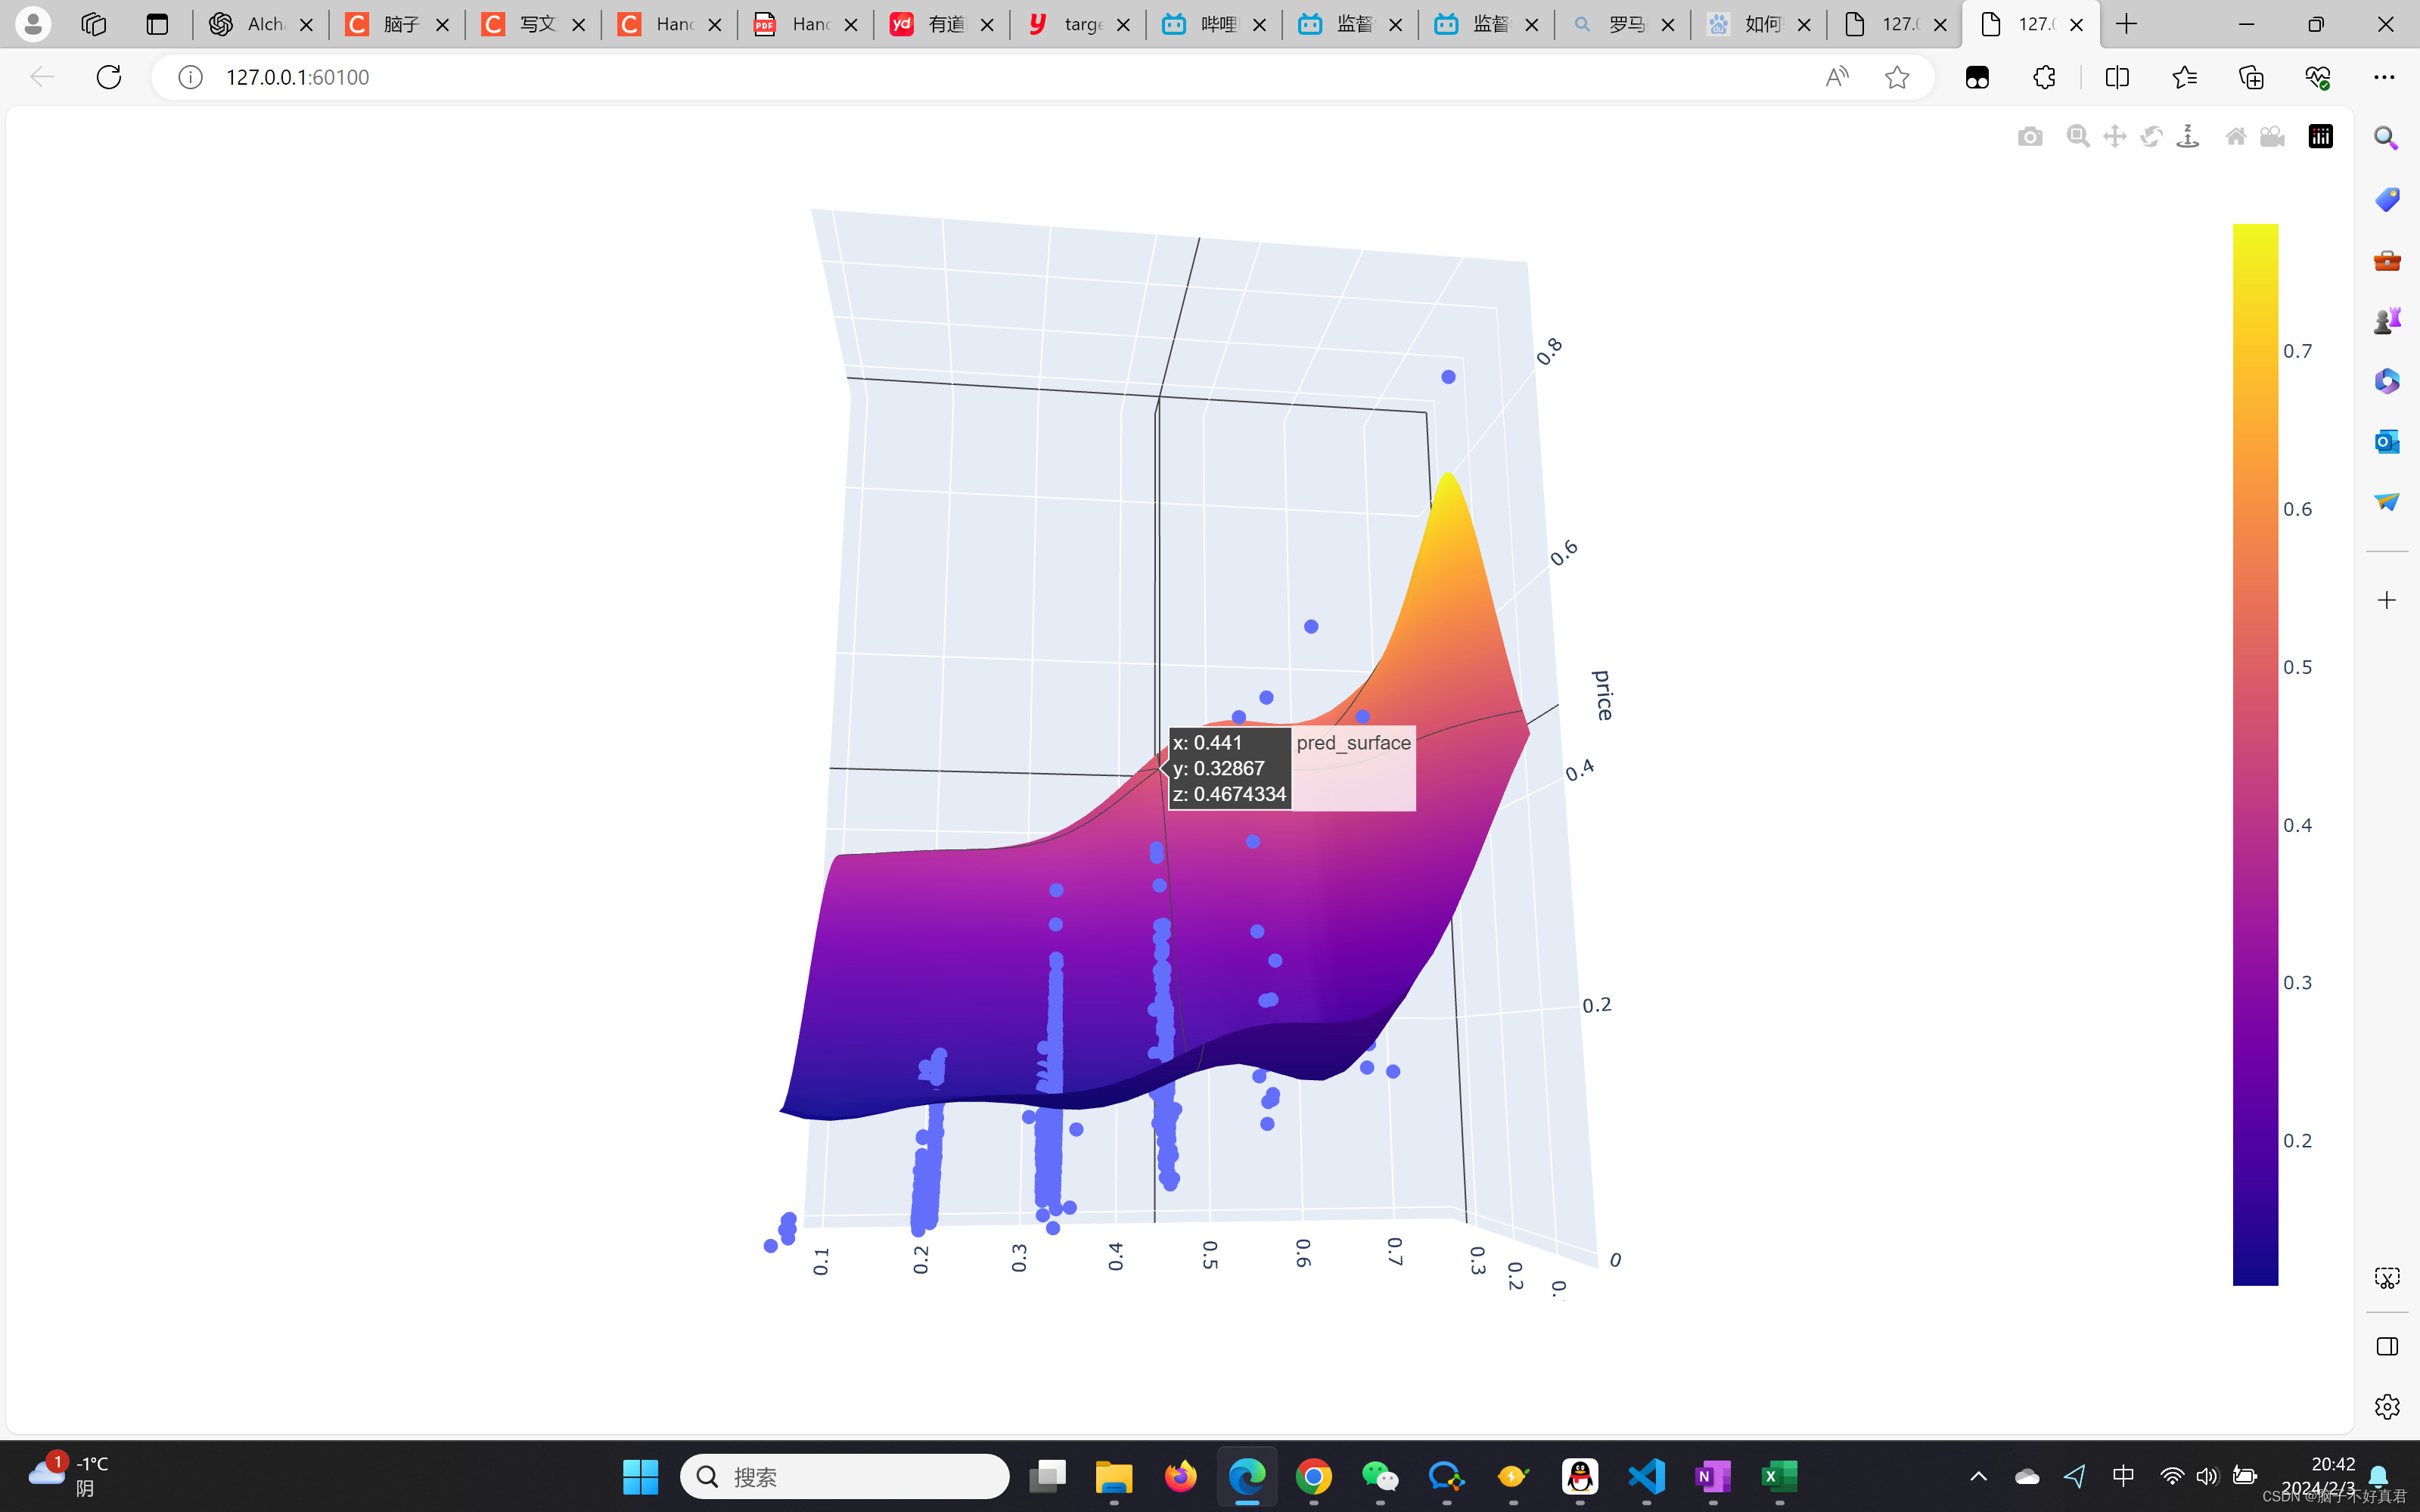Screen dimensions: 2420x1512
Task: Open Task View on taskbar
Action: point(1047,1476)
